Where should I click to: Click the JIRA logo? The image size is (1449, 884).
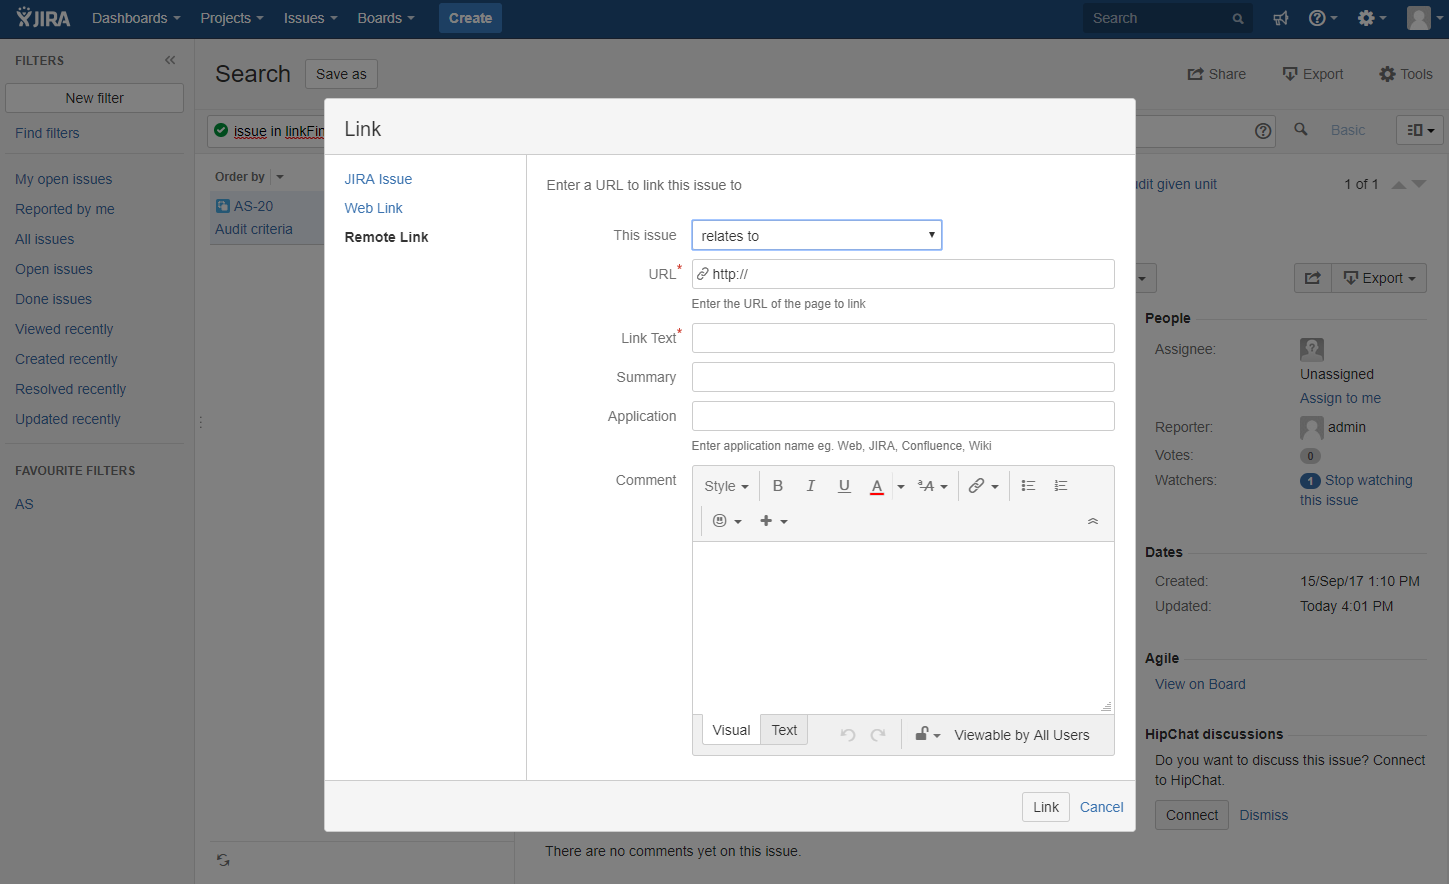coord(43,18)
